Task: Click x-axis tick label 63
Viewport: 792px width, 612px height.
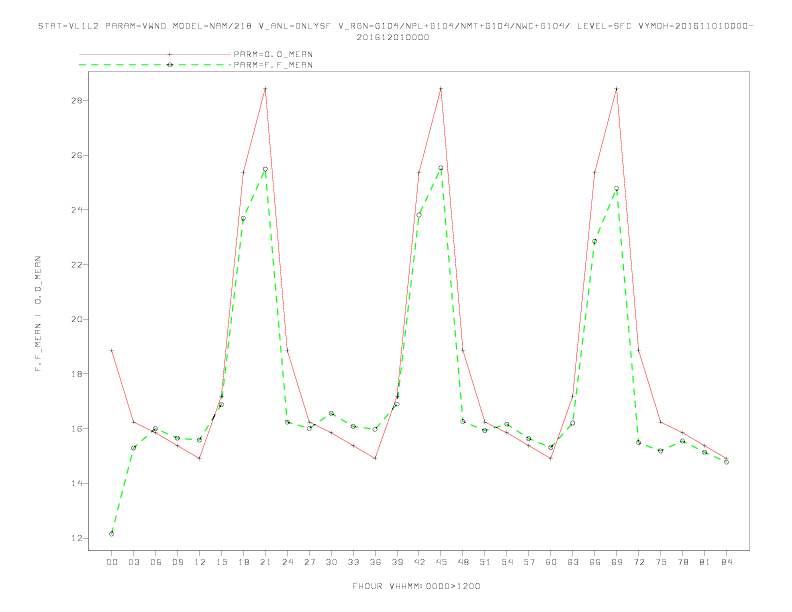Action: [x=573, y=562]
